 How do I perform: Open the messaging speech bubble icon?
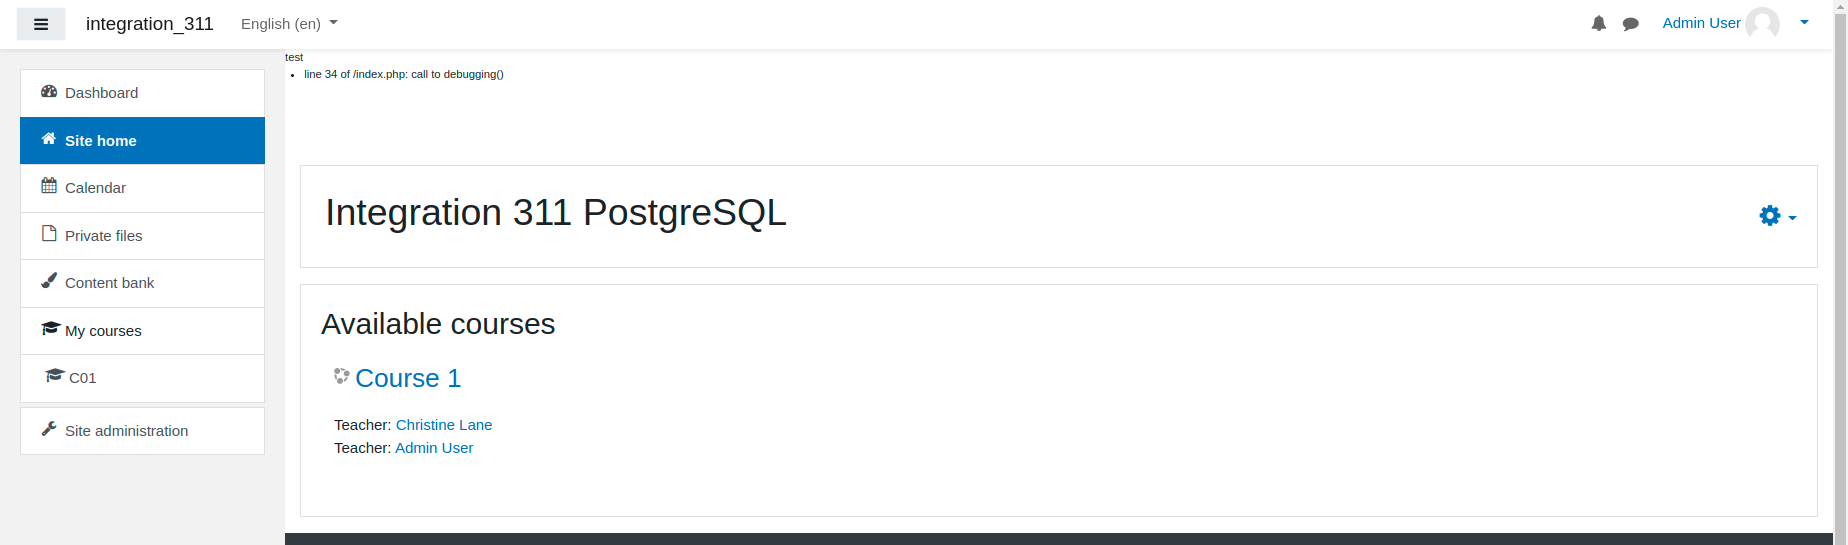click(1631, 24)
